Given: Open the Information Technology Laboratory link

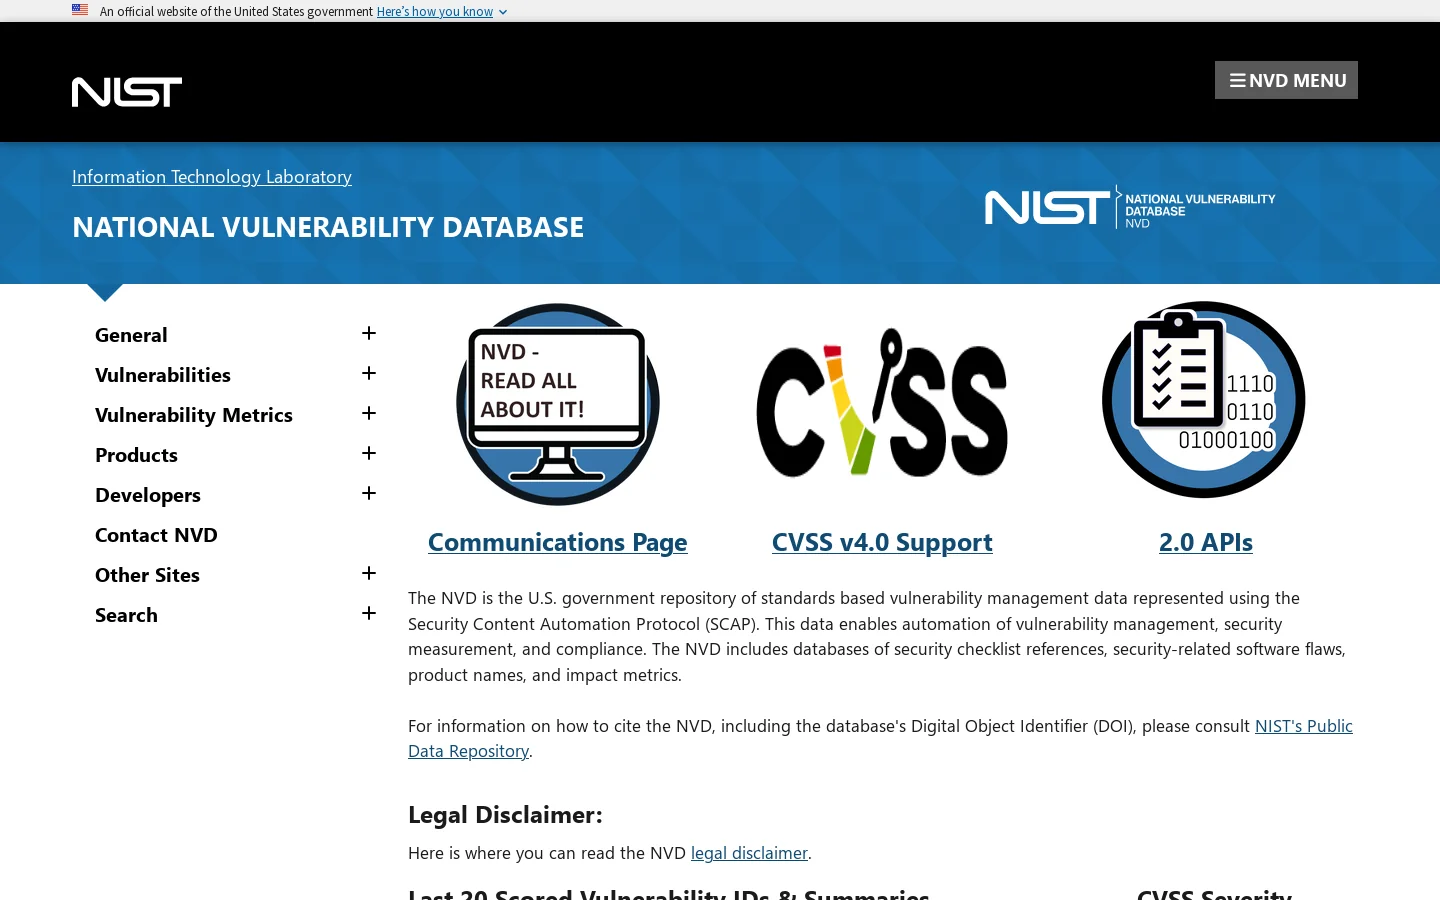Looking at the screenshot, I should pos(212,176).
